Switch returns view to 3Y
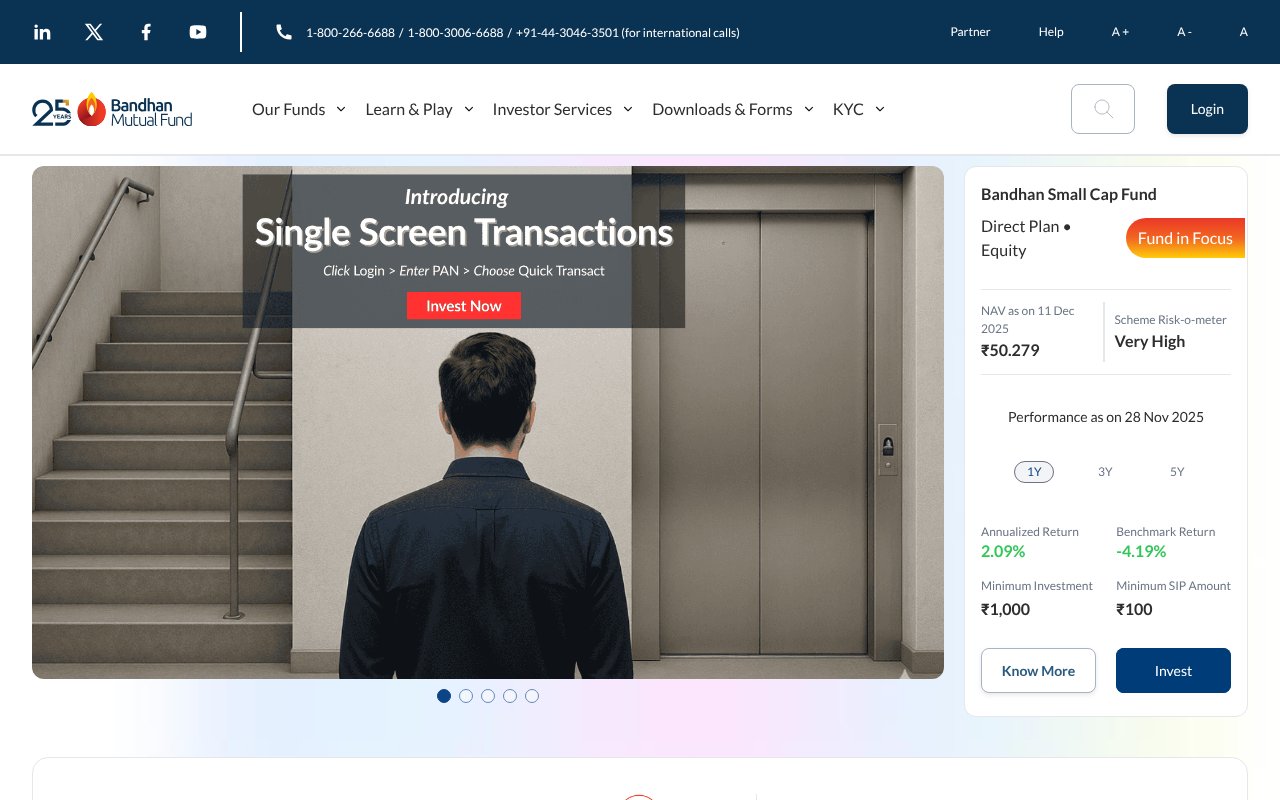Image resolution: width=1280 pixels, height=800 pixels. 1105,471
